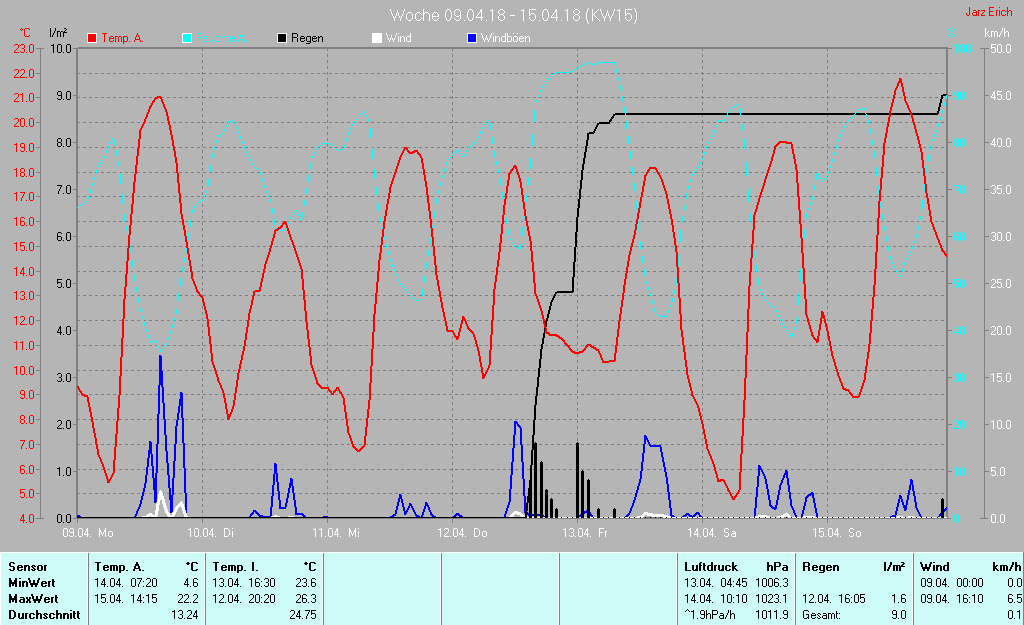Click the '6.5' wind maximum value
Screen dimensions: 1024x625
click(1014, 598)
